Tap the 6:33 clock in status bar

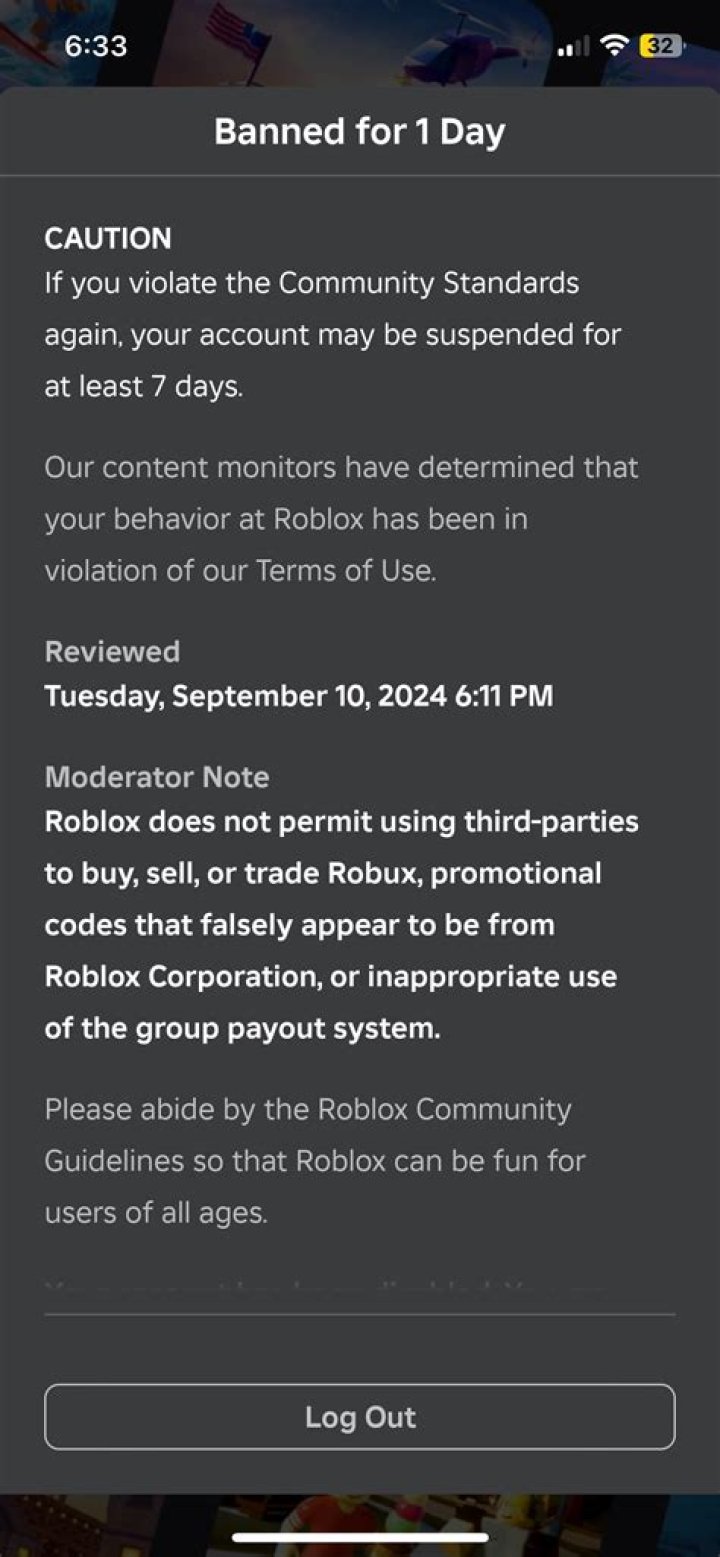[x=96, y=46]
